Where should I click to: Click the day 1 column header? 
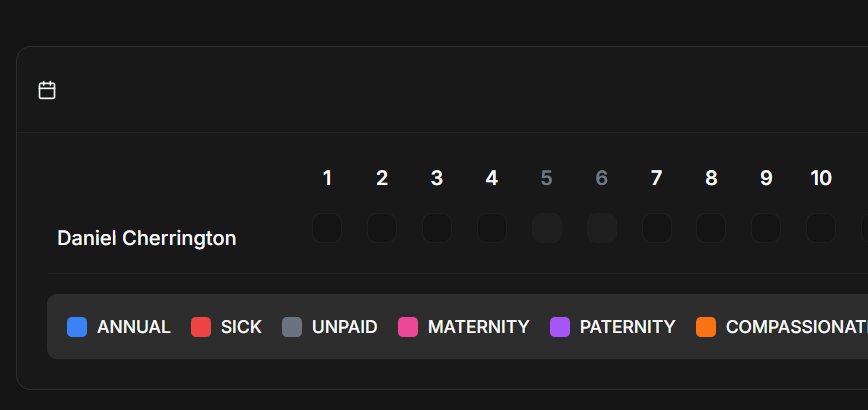coord(327,178)
